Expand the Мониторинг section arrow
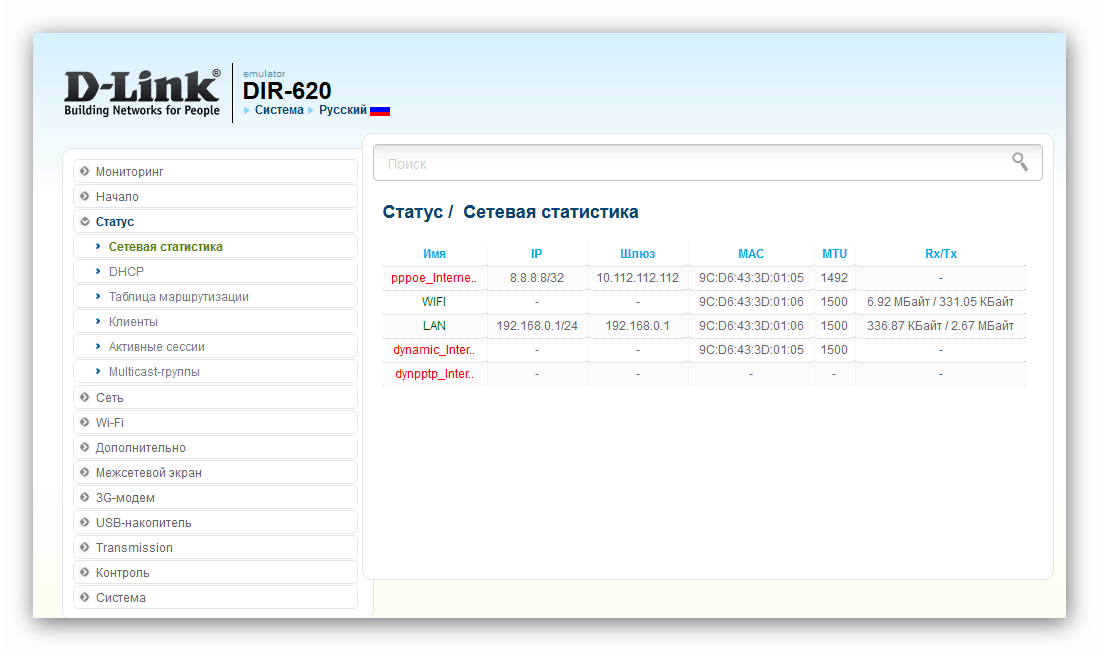This screenshot has height=651, width=1099. (x=85, y=172)
